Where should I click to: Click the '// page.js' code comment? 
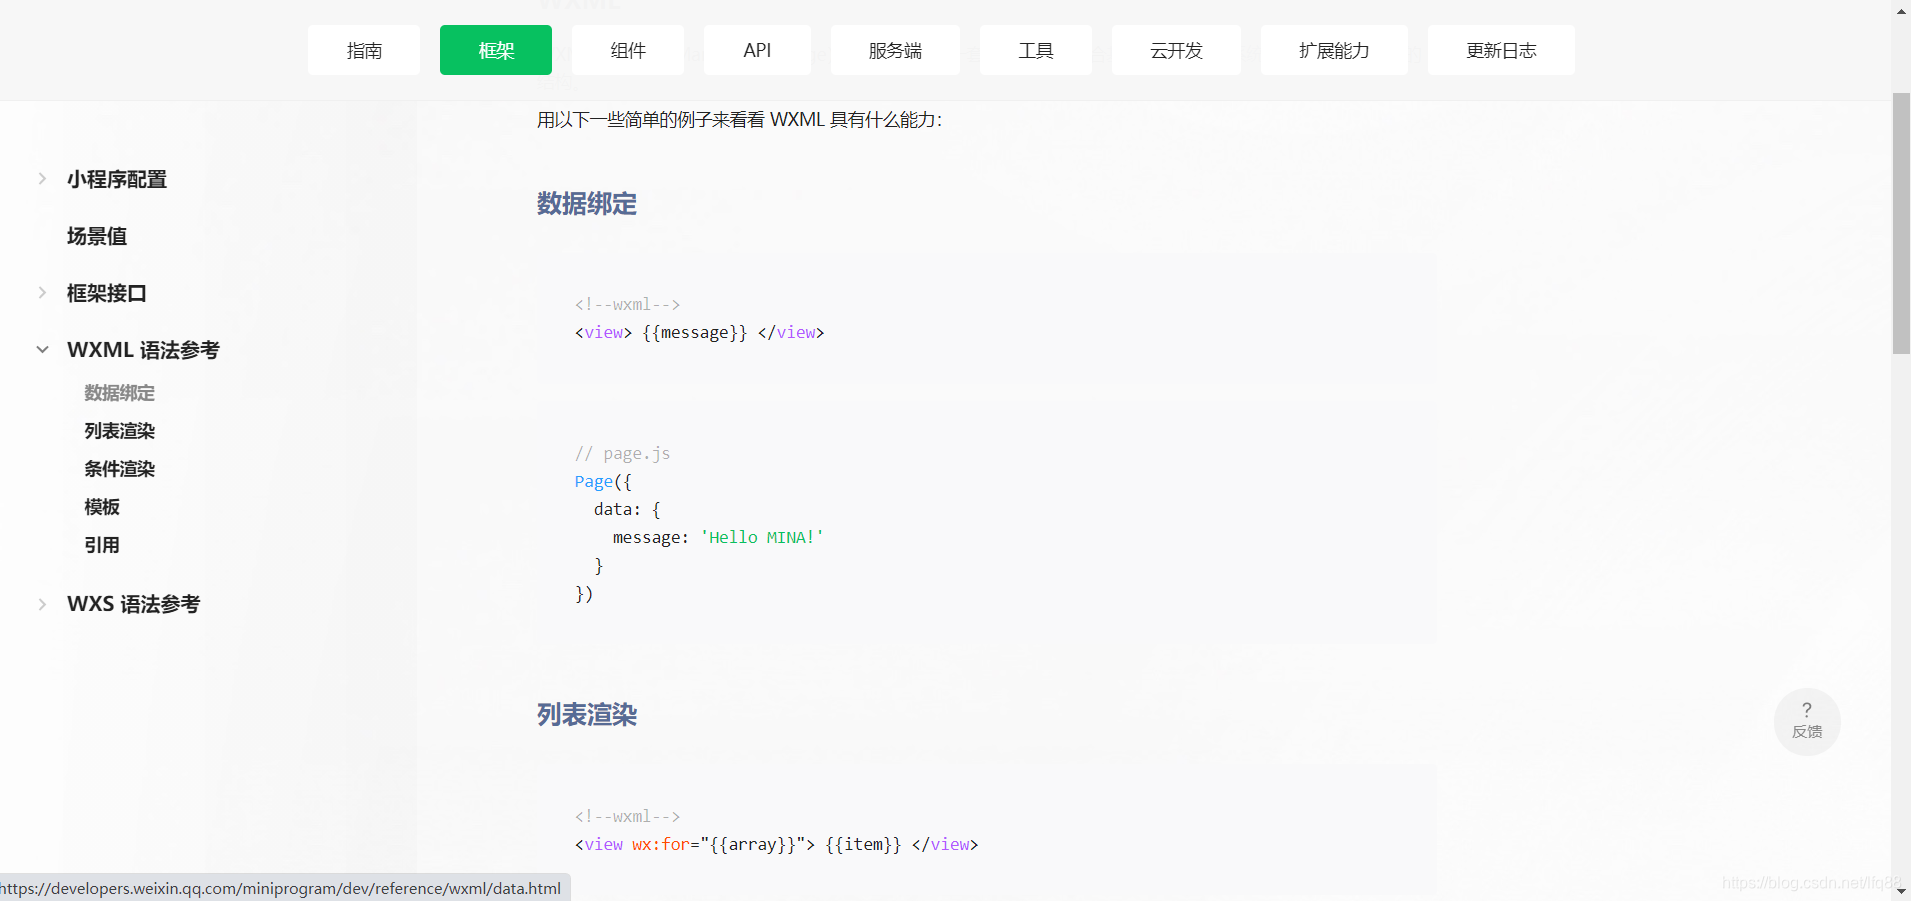(x=622, y=454)
